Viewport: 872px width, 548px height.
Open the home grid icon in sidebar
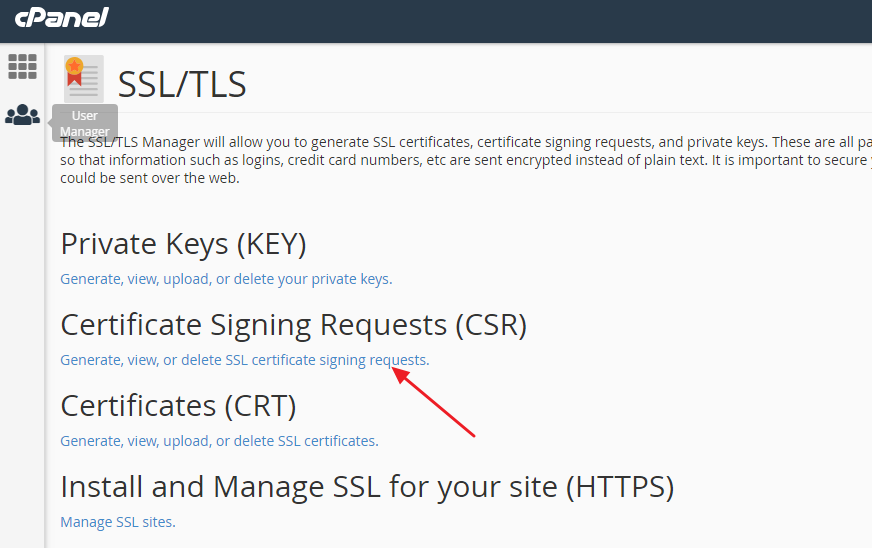(x=22, y=66)
